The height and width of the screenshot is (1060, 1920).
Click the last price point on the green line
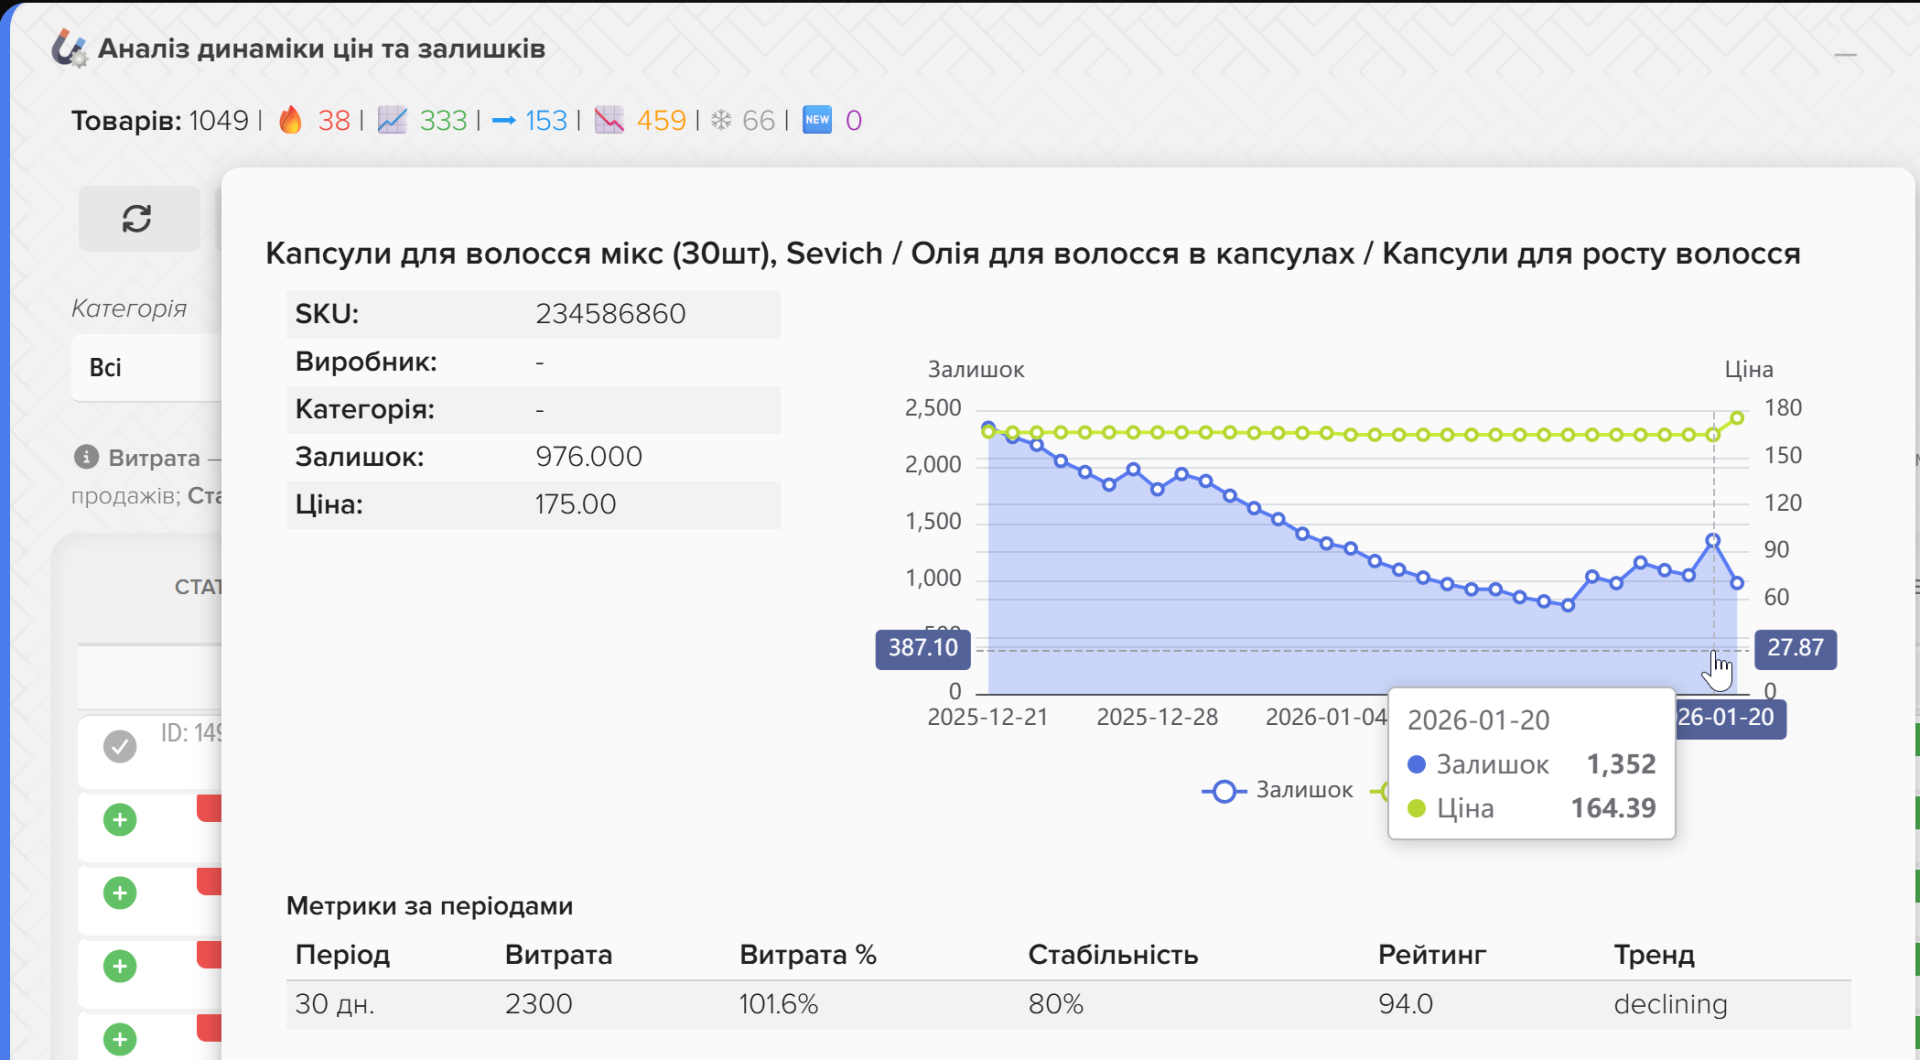coord(1737,418)
